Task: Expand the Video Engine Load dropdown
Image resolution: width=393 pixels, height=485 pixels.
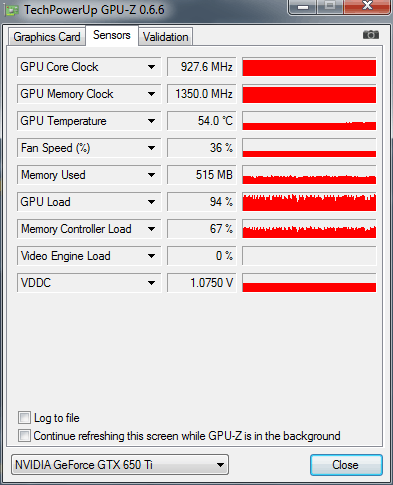Action: tap(152, 256)
